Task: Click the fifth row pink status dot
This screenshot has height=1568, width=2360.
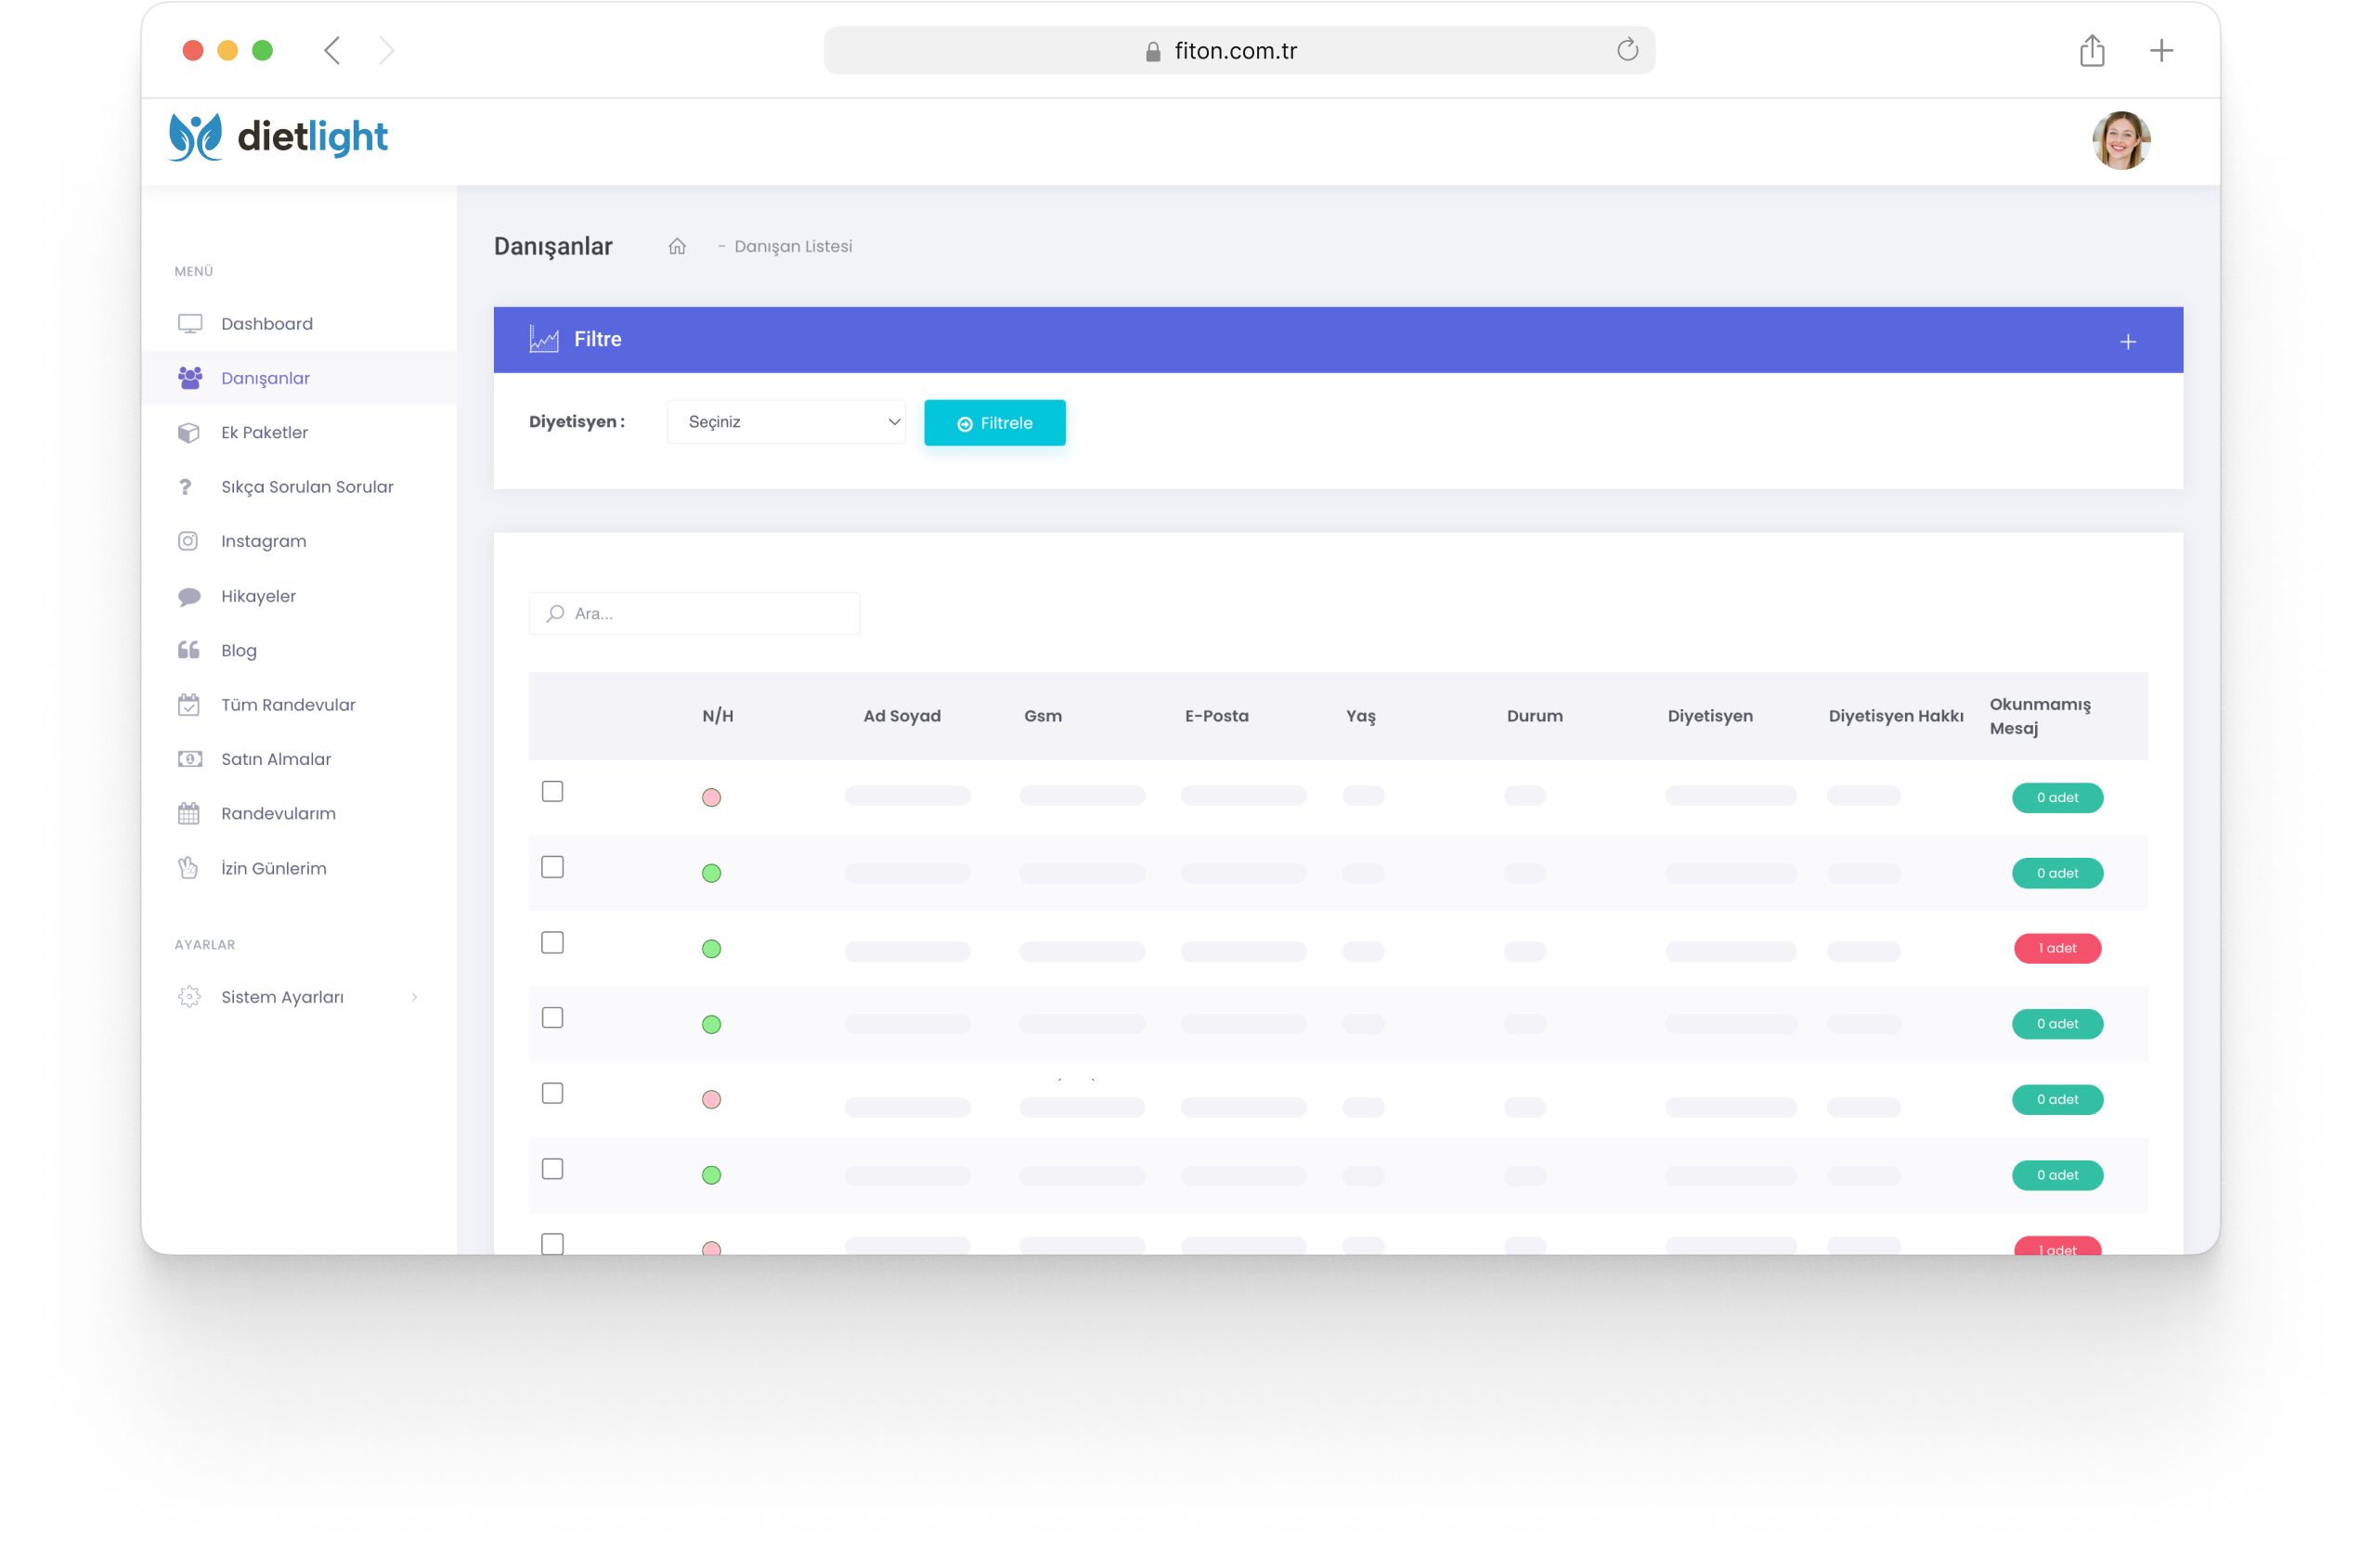Action: pyautogui.click(x=711, y=1100)
